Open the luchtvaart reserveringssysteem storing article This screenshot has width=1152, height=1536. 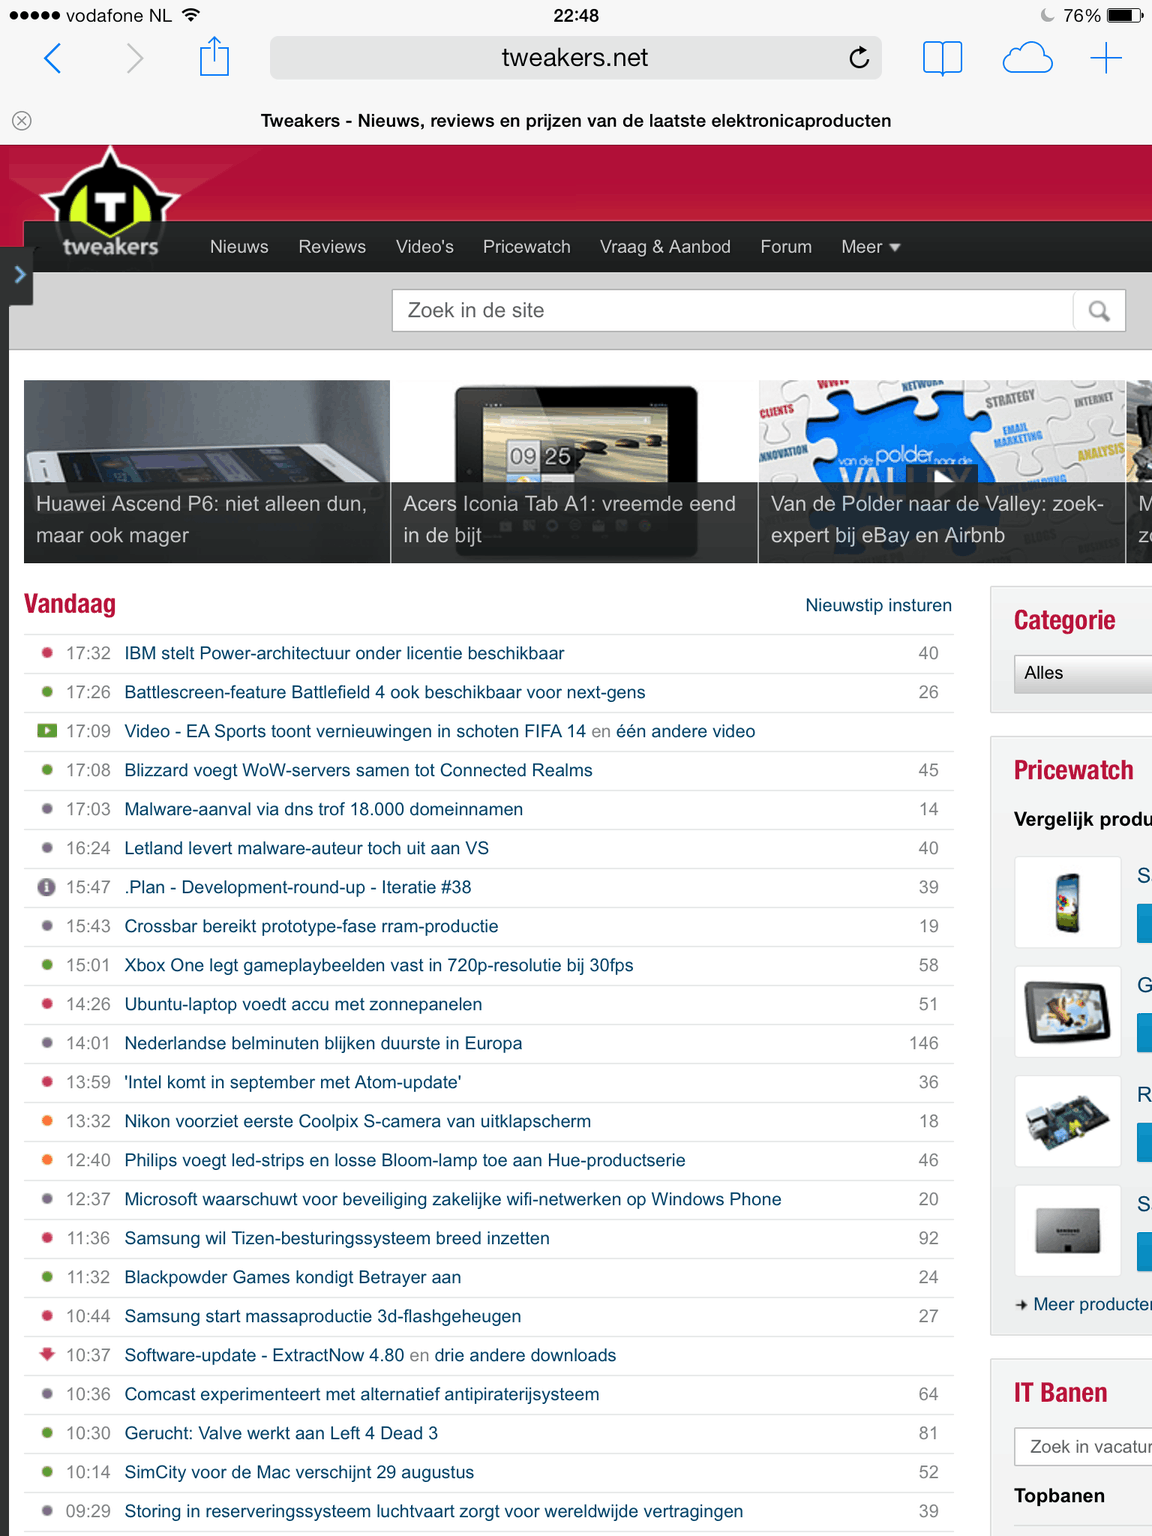point(434,1511)
